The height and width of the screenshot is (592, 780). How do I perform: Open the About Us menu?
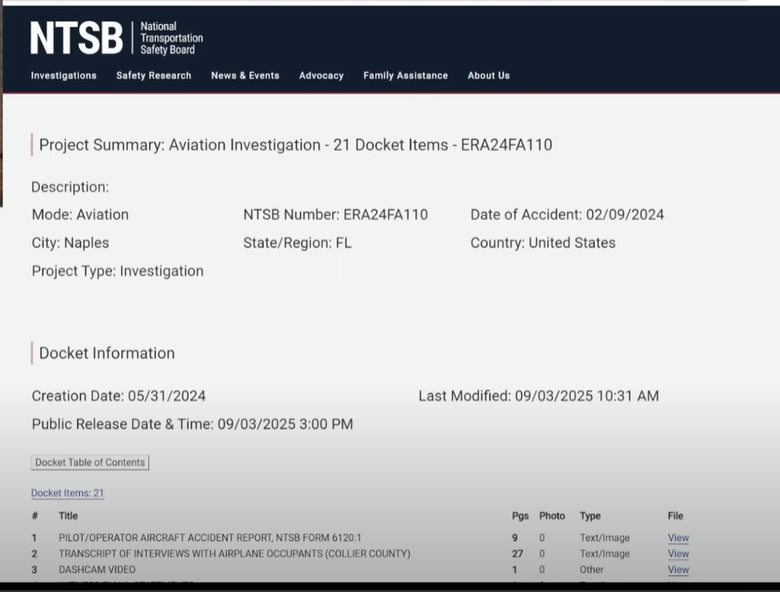pos(488,76)
